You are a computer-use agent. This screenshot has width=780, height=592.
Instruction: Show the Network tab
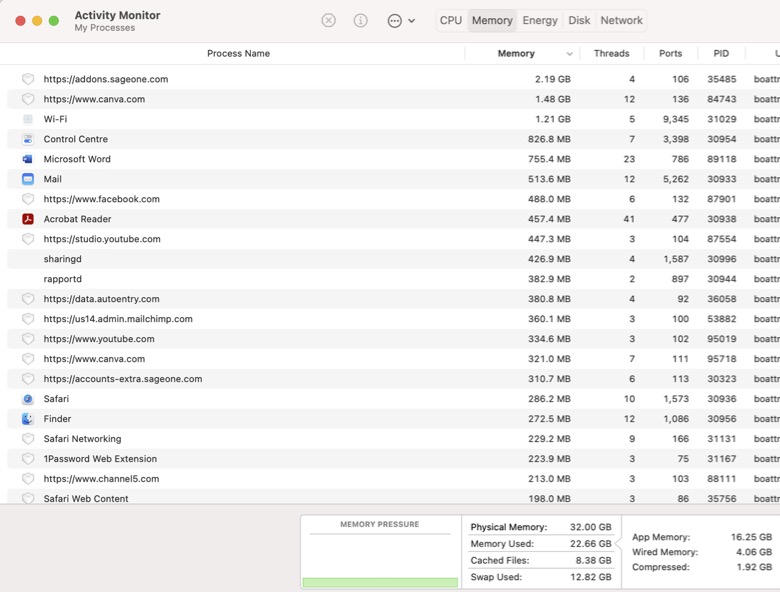coord(621,20)
